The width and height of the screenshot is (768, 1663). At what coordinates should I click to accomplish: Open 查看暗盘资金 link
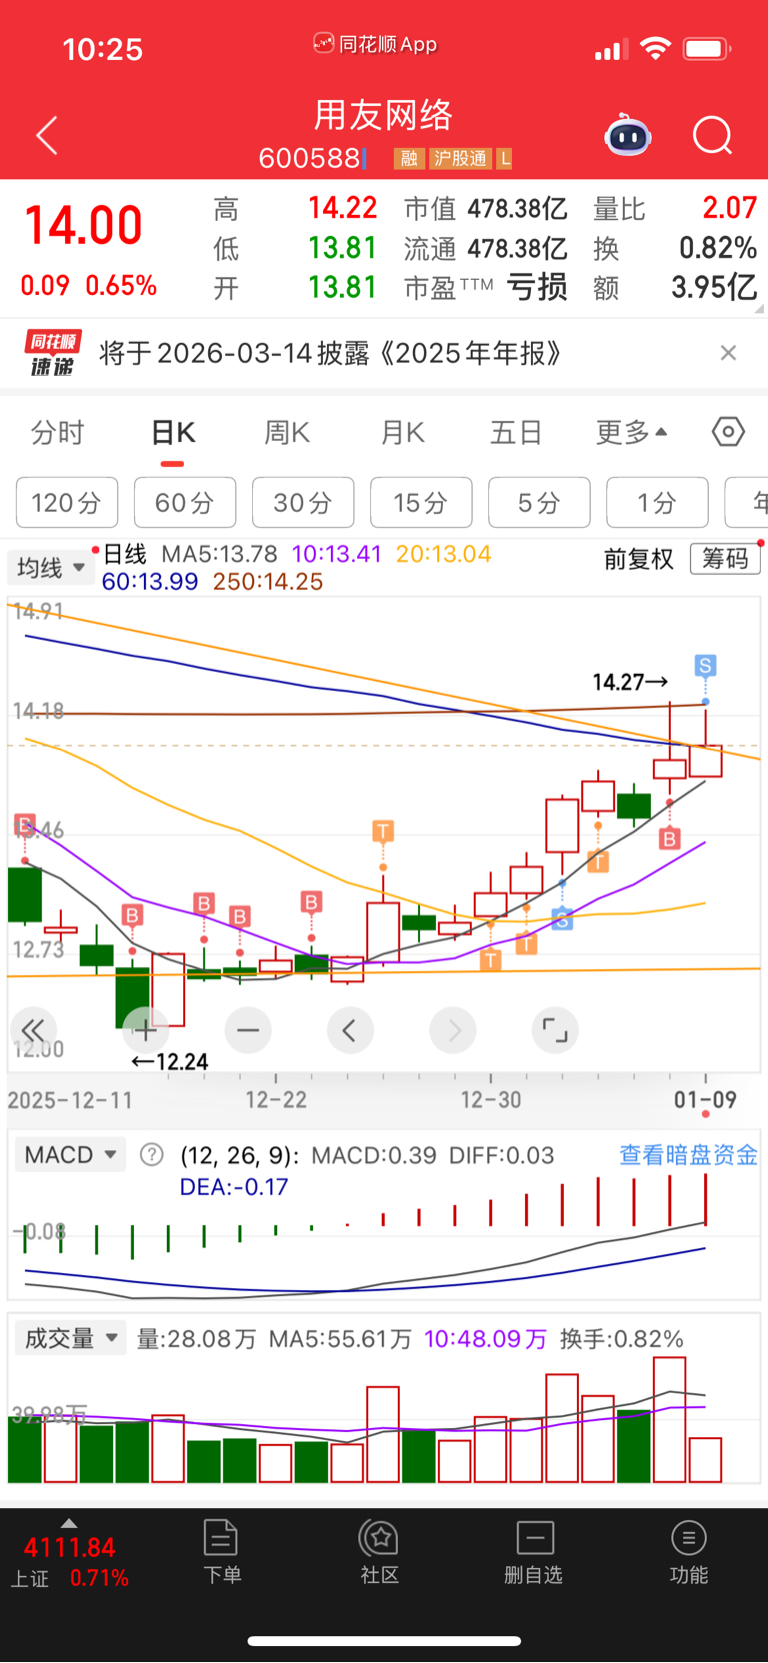coord(688,1155)
